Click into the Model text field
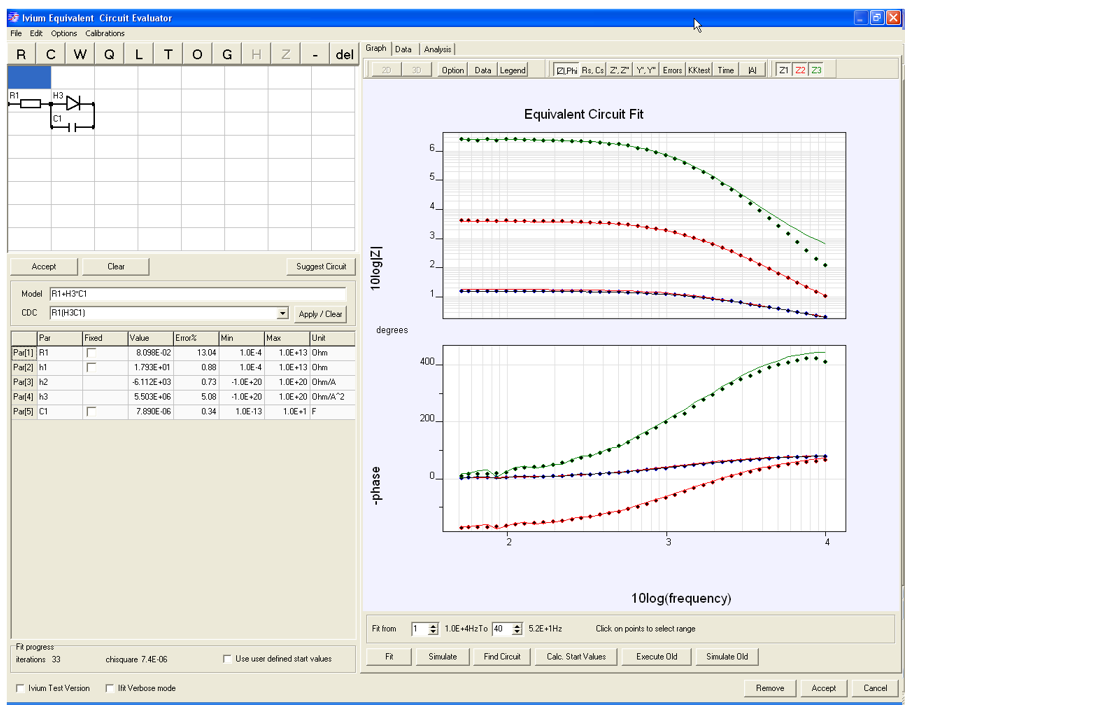The height and width of the screenshot is (718, 1099). coord(198,294)
